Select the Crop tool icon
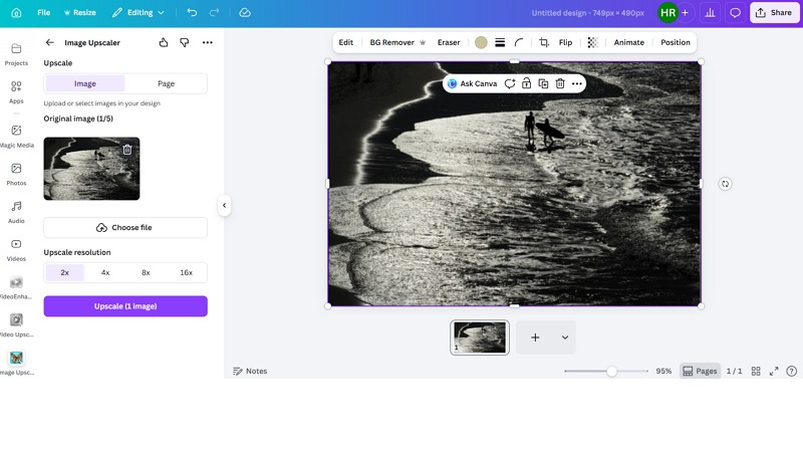 pyautogui.click(x=544, y=42)
